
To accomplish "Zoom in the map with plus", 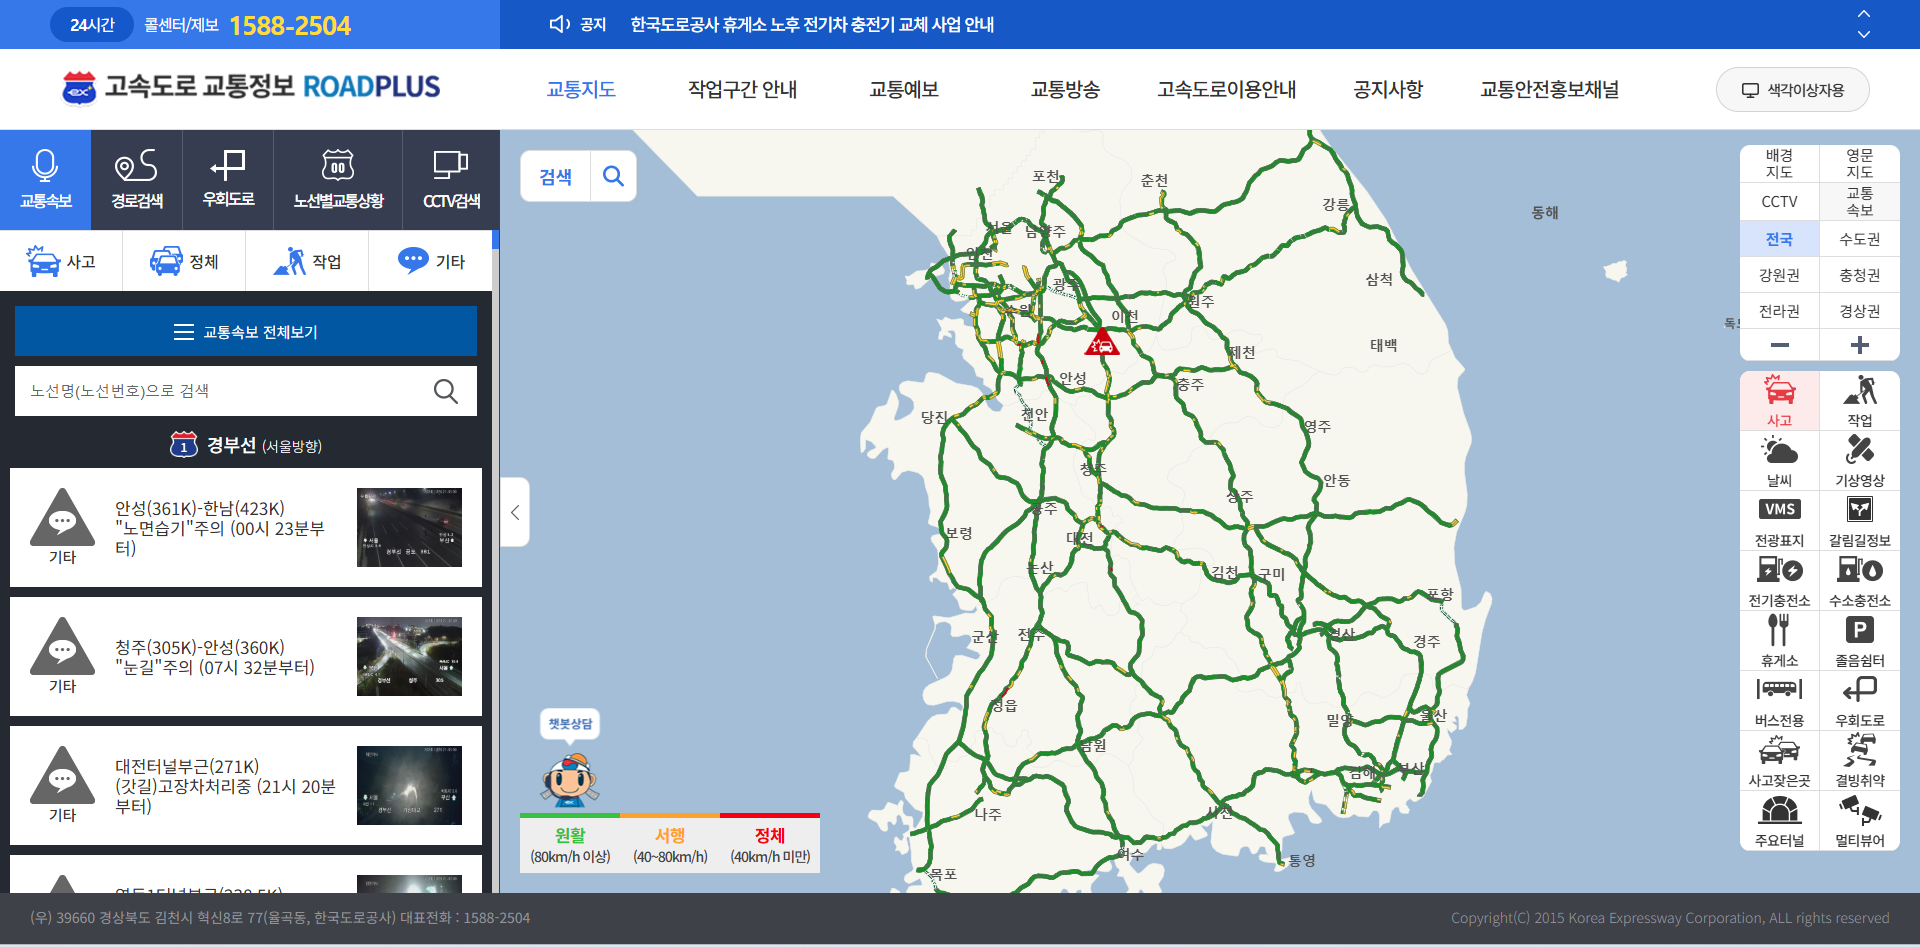I will 1859,345.
